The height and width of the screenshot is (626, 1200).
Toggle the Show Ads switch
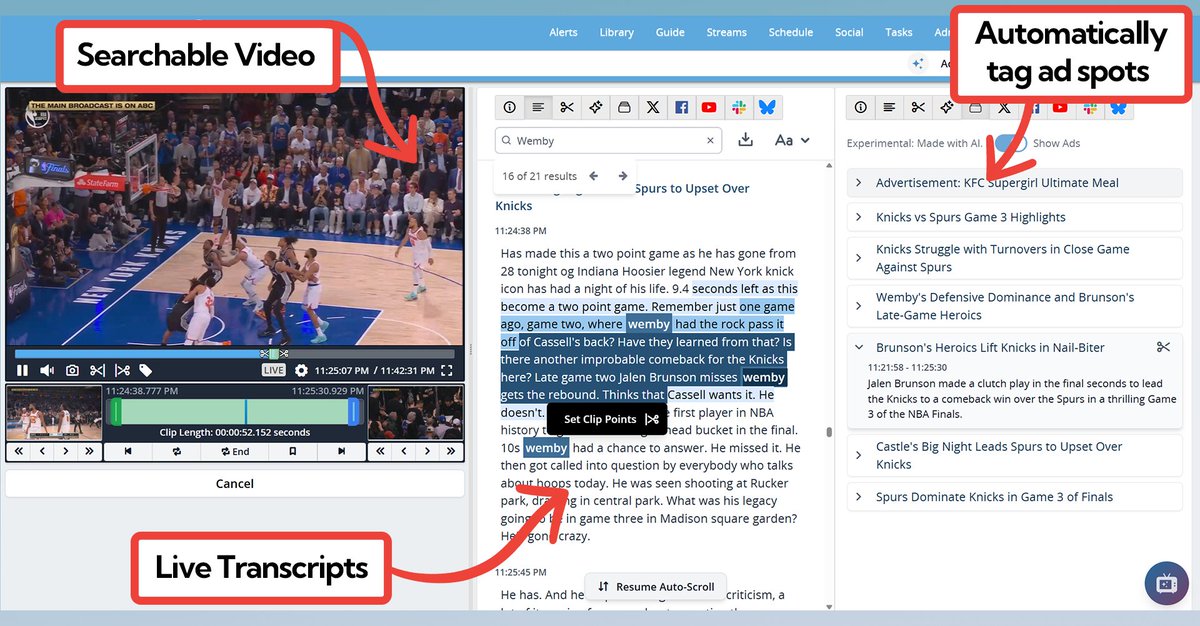point(1009,143)
